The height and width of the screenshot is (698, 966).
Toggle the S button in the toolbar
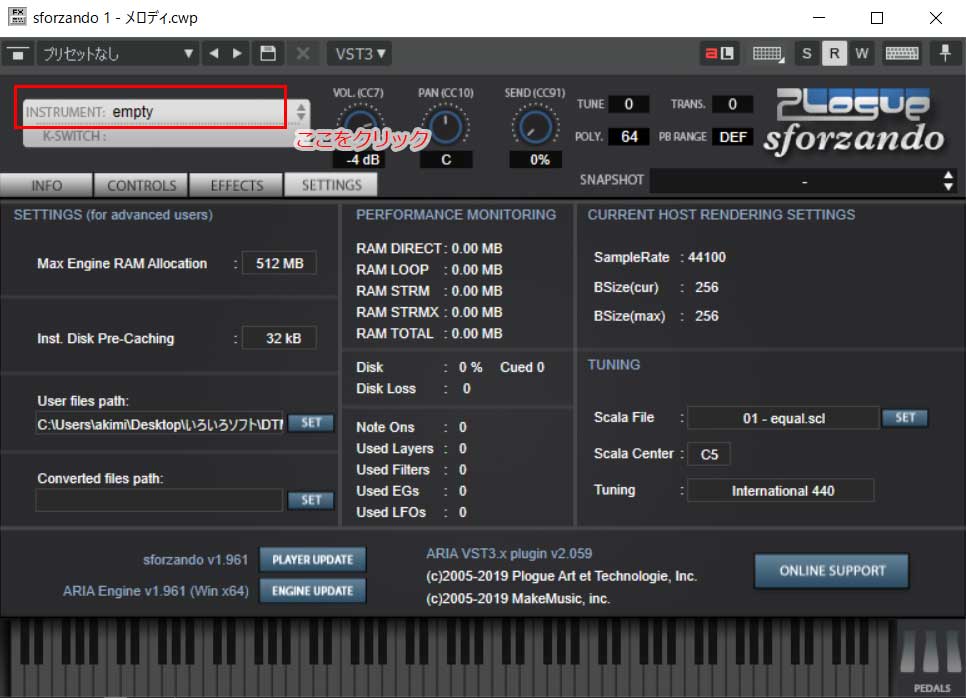(x=807, y=53)
